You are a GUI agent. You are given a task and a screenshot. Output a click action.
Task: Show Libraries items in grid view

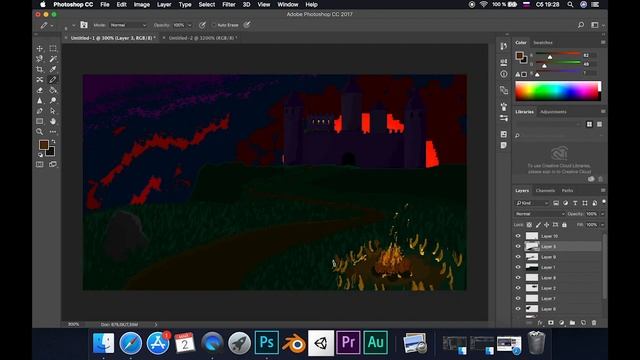click(x=589, y=124)
